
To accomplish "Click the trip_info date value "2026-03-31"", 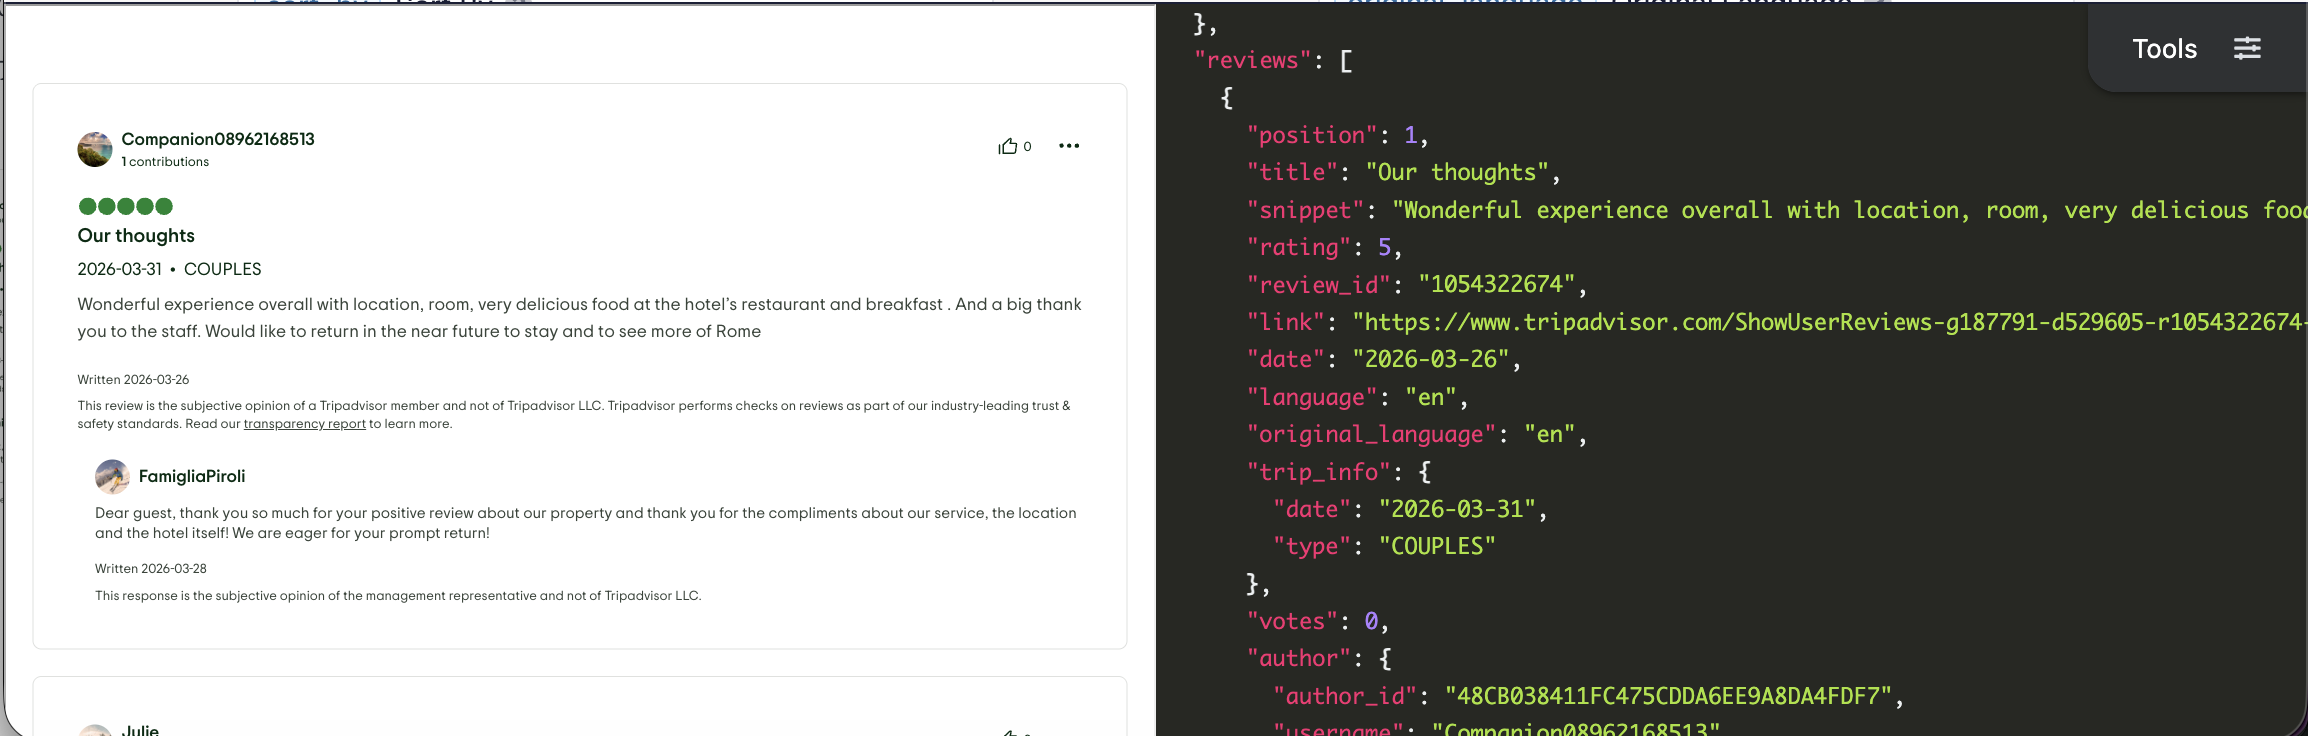I will click(x=1457, y=509).
